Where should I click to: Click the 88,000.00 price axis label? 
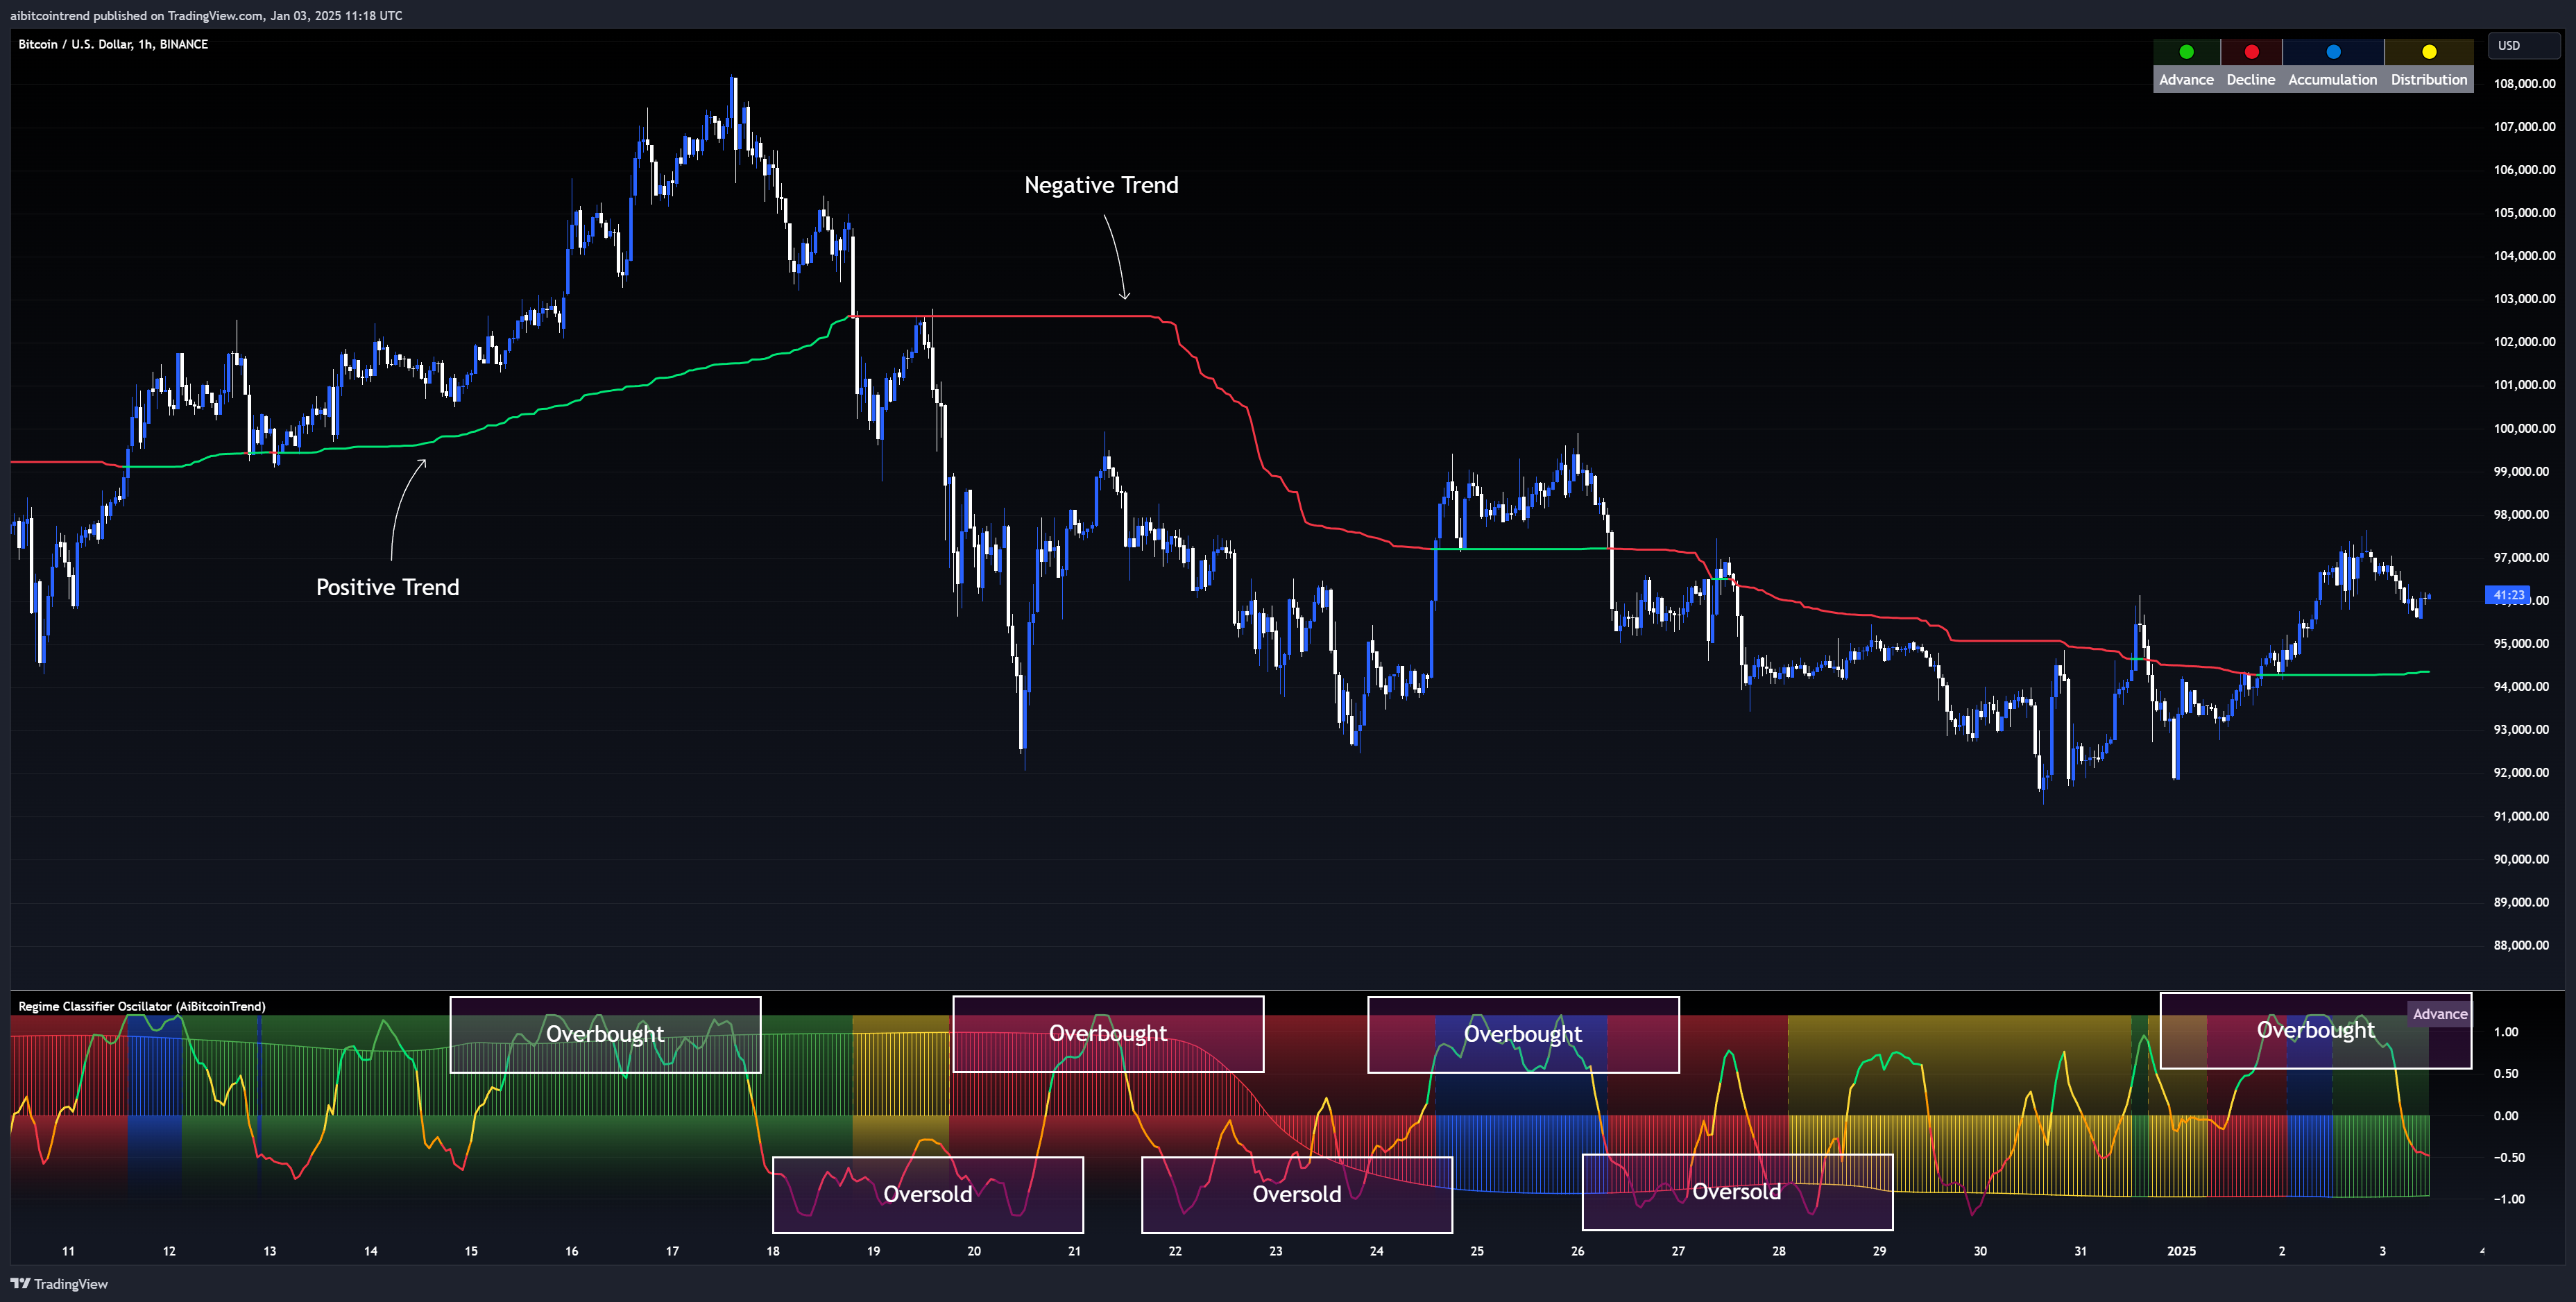(x=2521, y=945)
